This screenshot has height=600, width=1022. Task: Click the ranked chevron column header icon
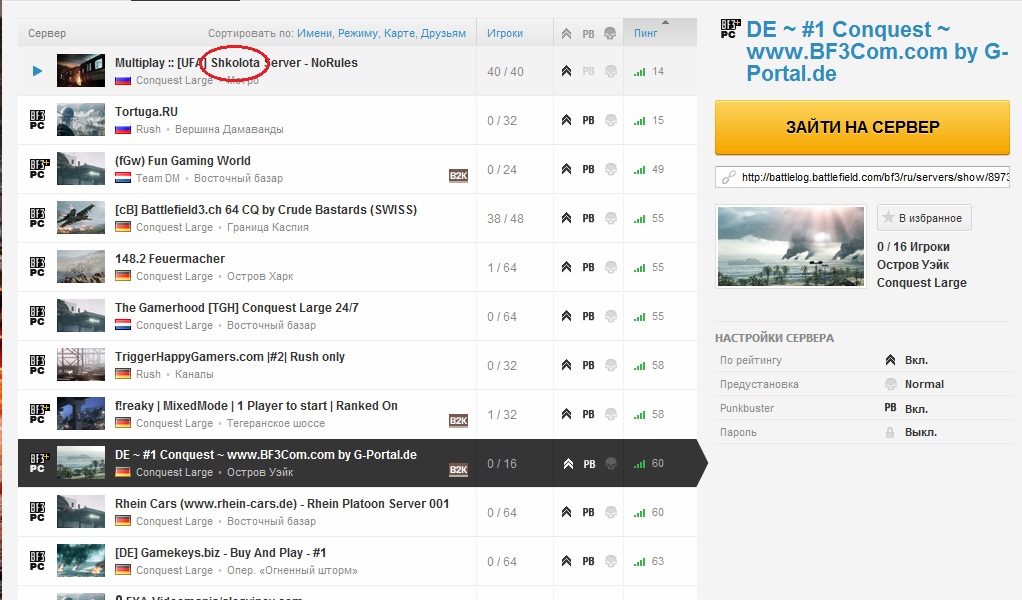pos(566,33)
